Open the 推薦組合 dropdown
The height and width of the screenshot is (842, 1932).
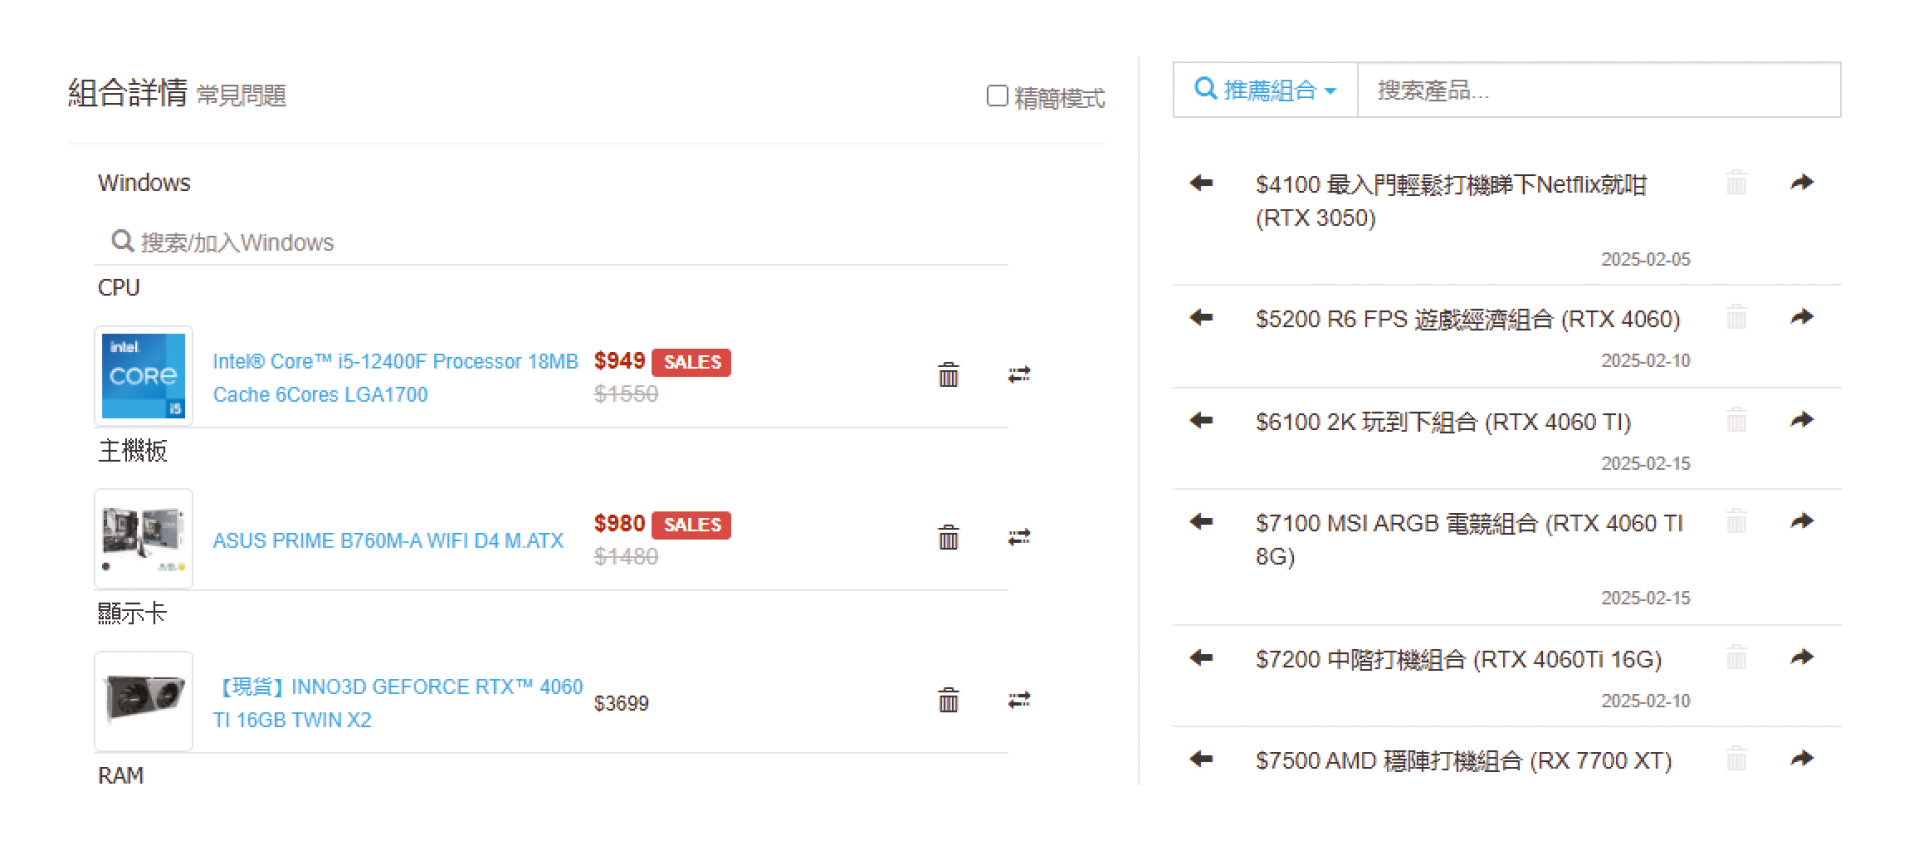(x=1265, y=90)
